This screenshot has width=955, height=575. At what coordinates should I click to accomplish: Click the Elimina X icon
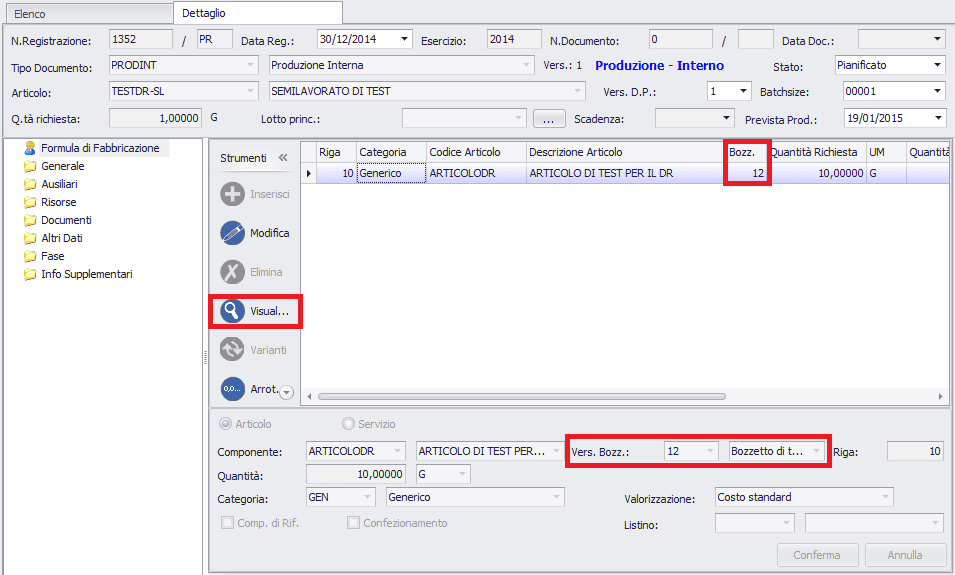232,272
